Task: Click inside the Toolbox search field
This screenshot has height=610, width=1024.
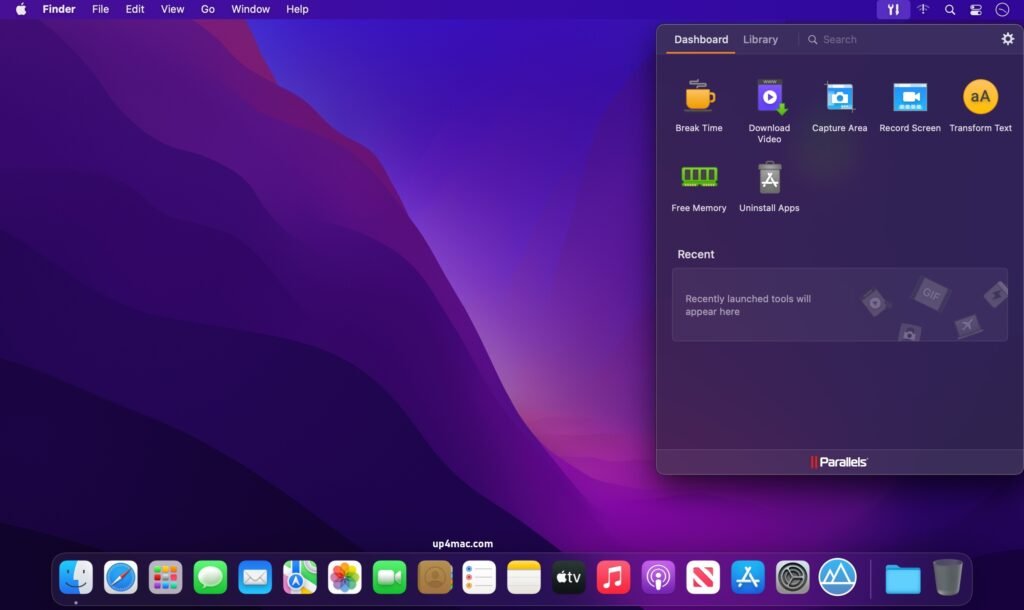Action: pyautogui.click(x=880, y=39)
